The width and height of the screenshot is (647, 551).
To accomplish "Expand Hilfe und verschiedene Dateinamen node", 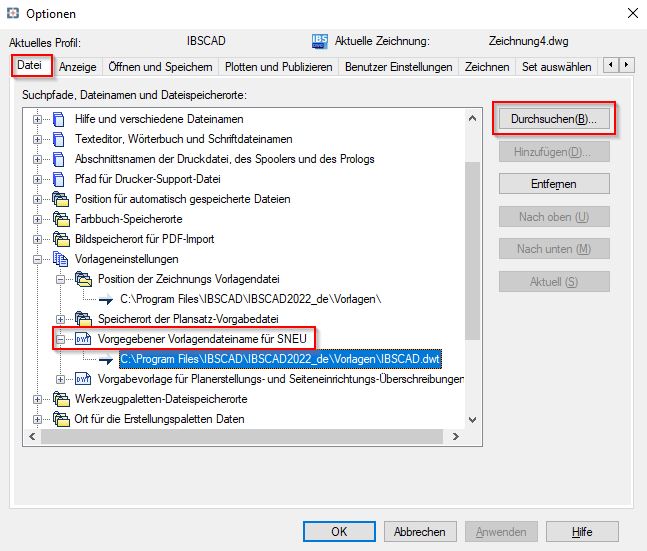I will (x=37, y=119).
